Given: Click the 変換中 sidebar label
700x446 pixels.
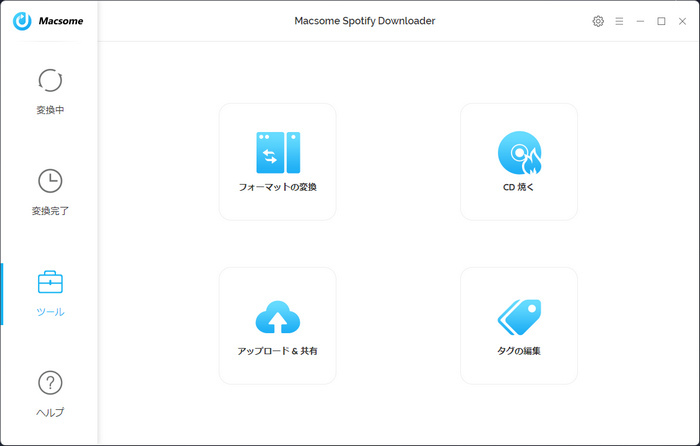Looking at the screenshot, I should click(50, 110).
